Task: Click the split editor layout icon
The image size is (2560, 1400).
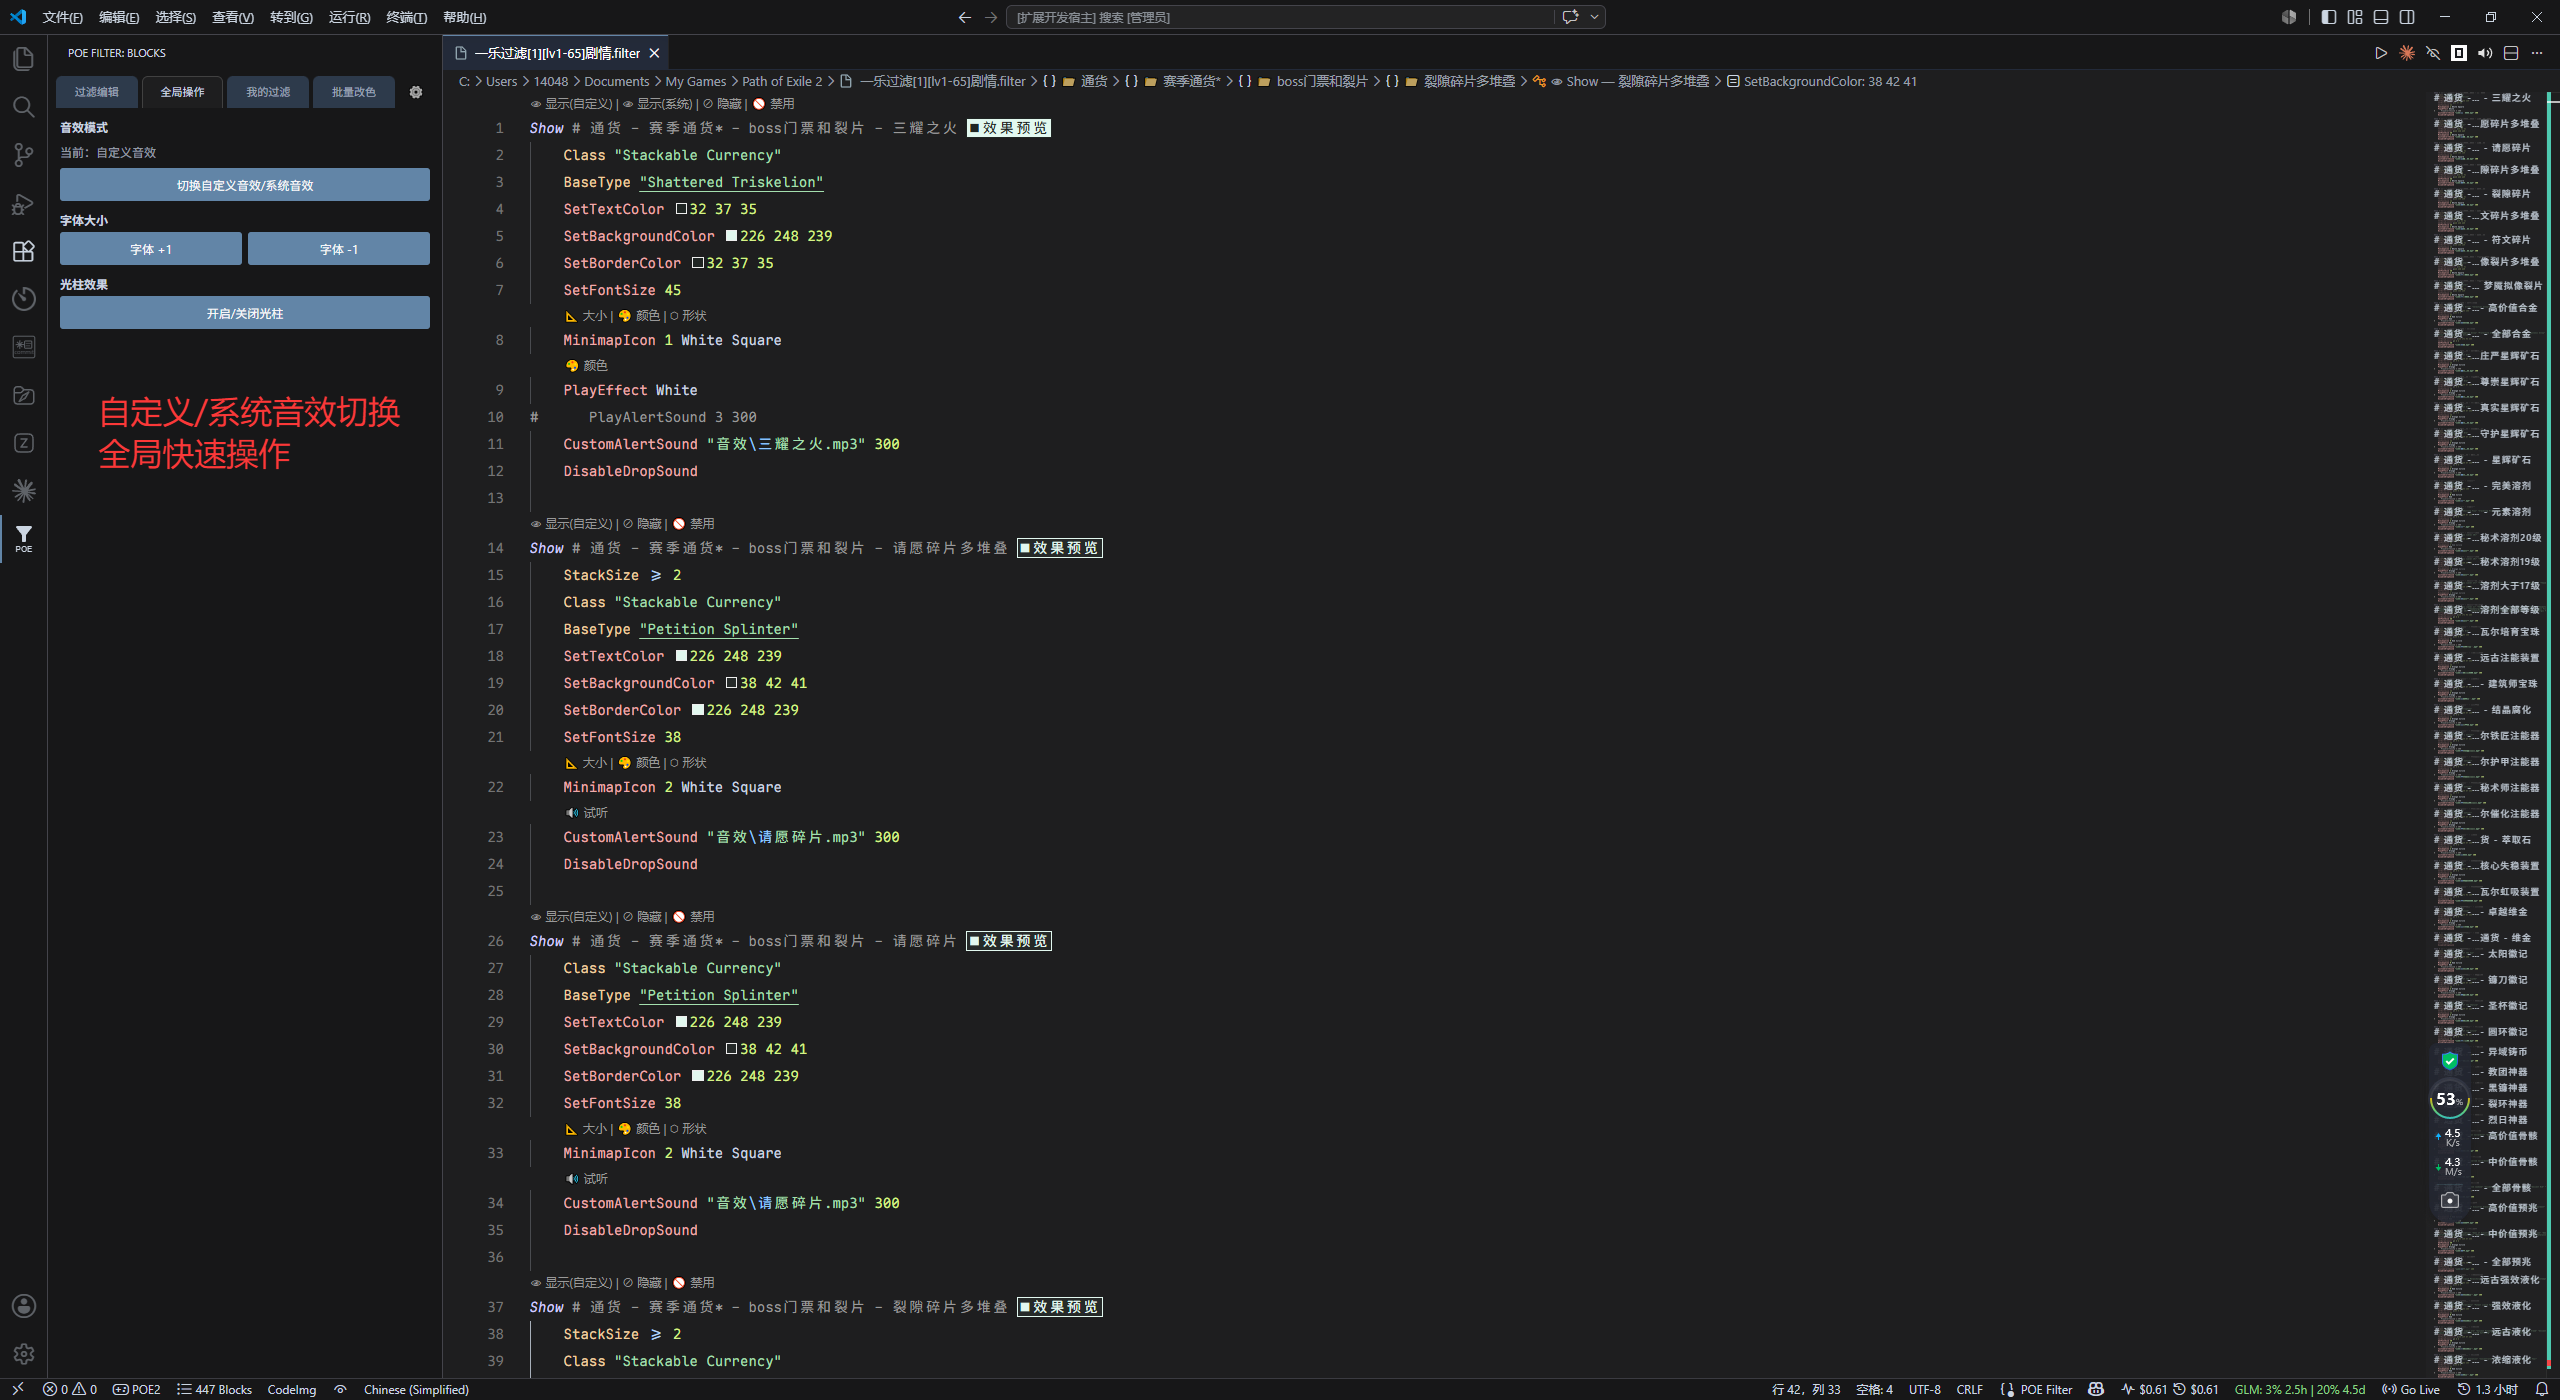Action: click(2511, 53)
